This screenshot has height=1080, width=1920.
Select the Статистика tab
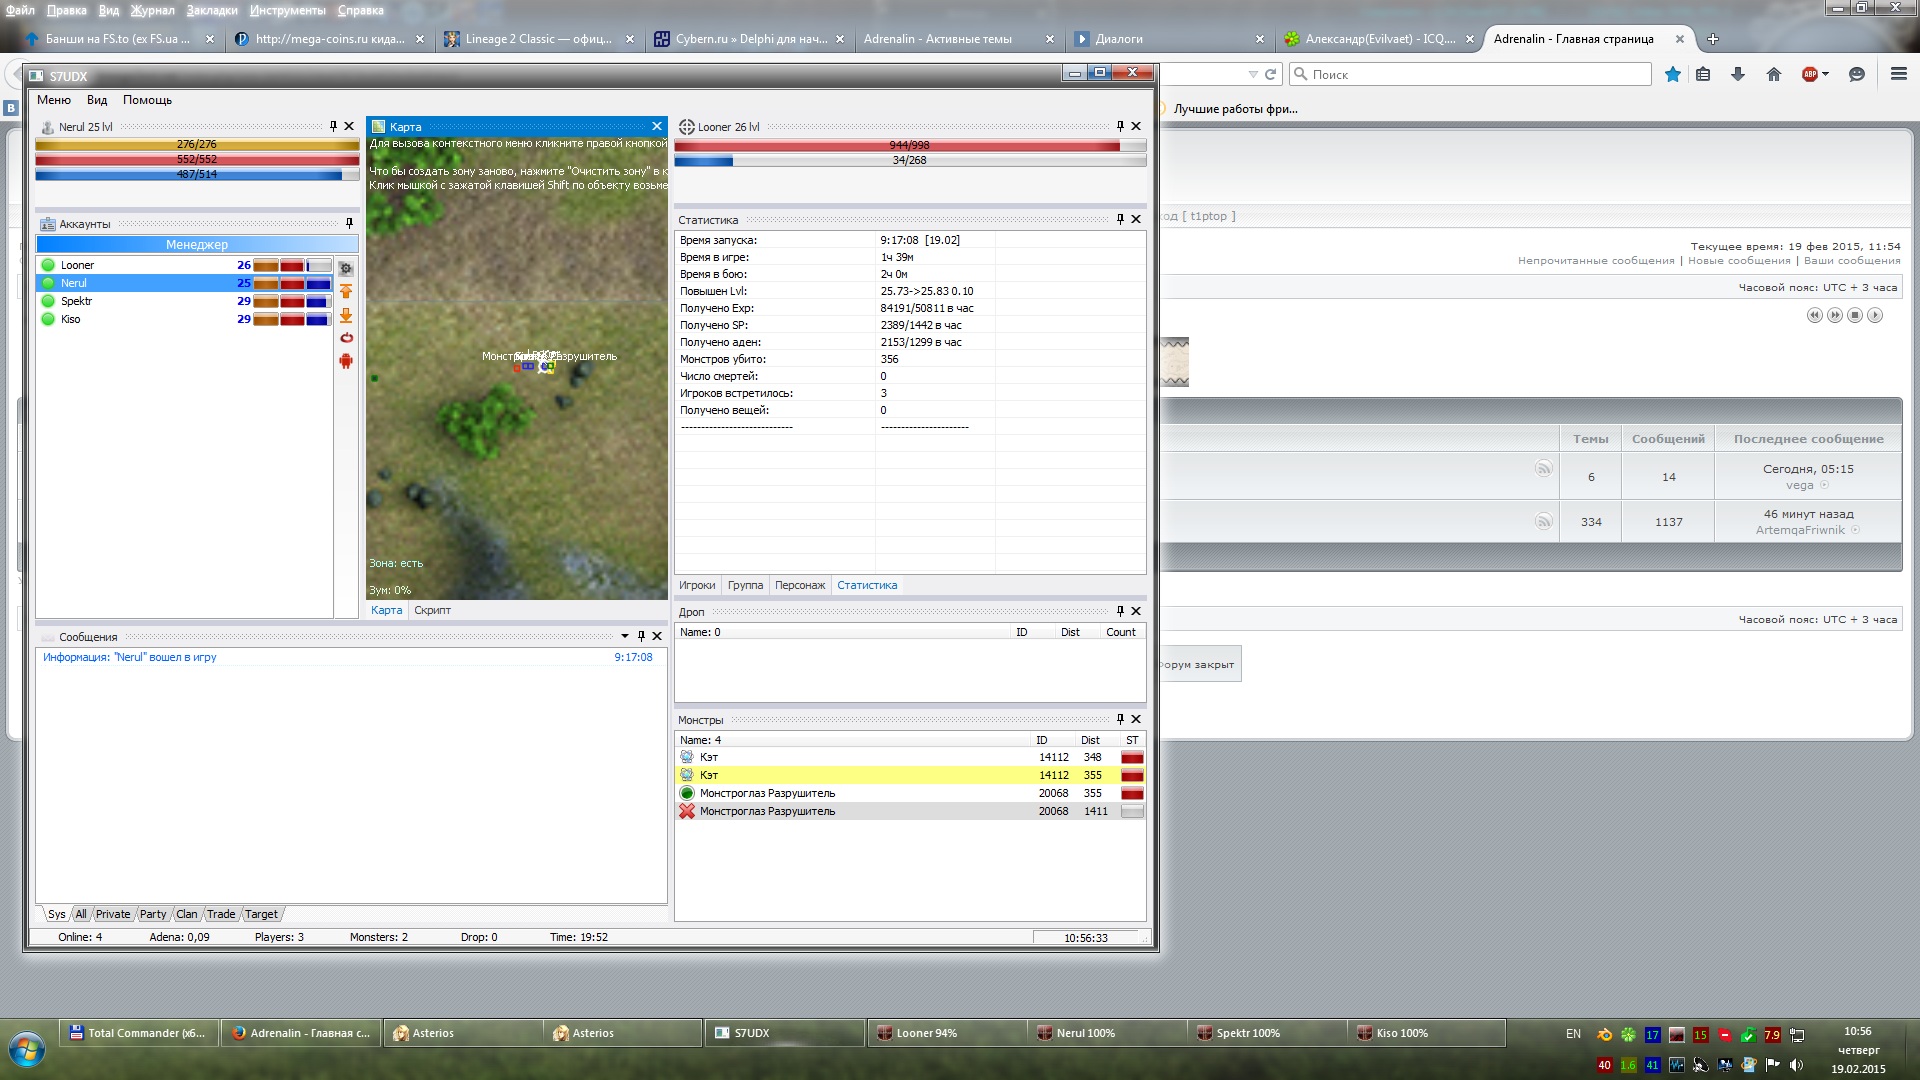pos(867,585)
